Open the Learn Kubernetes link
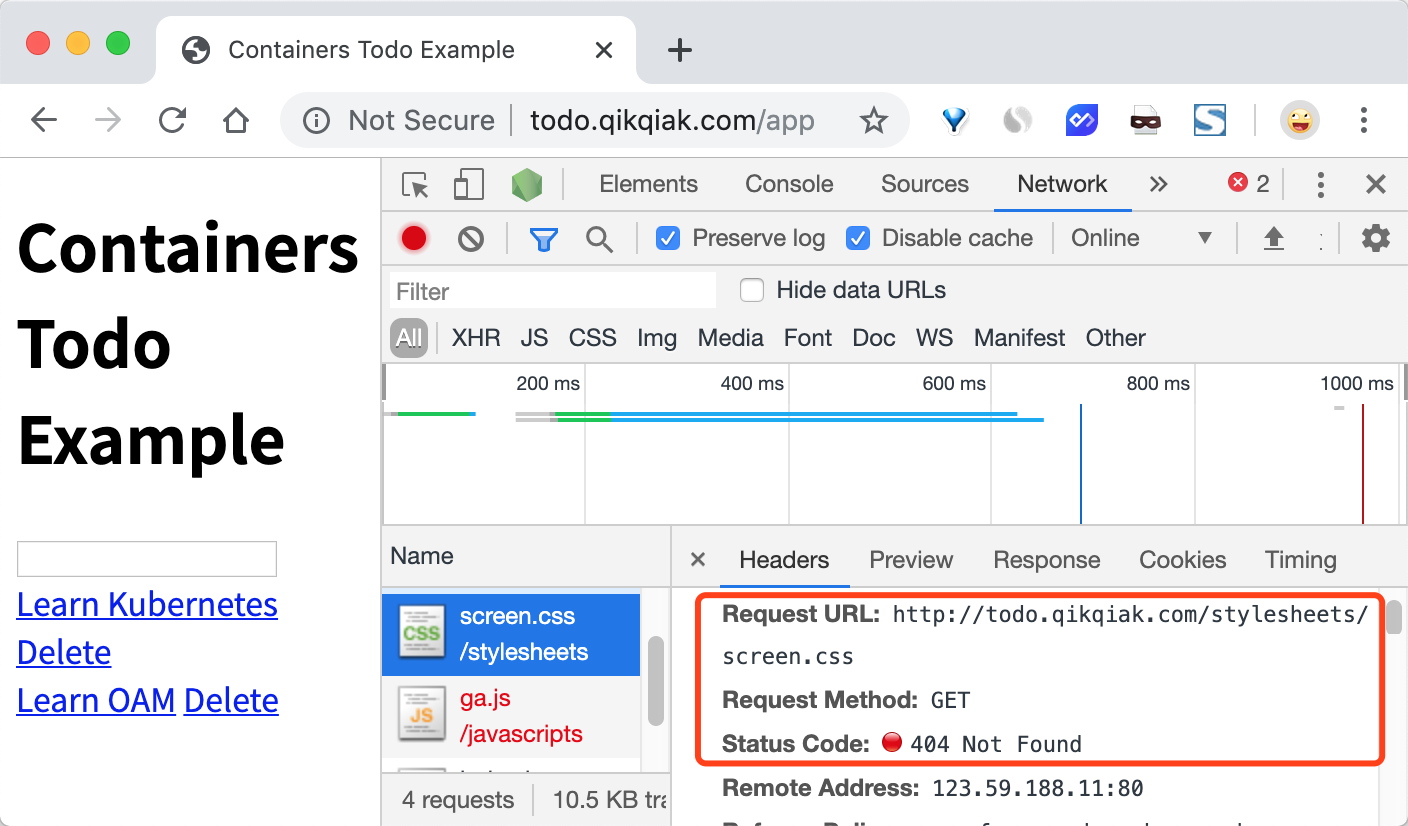The height and width of the screenshot is (826, 1408). [147, 605]
